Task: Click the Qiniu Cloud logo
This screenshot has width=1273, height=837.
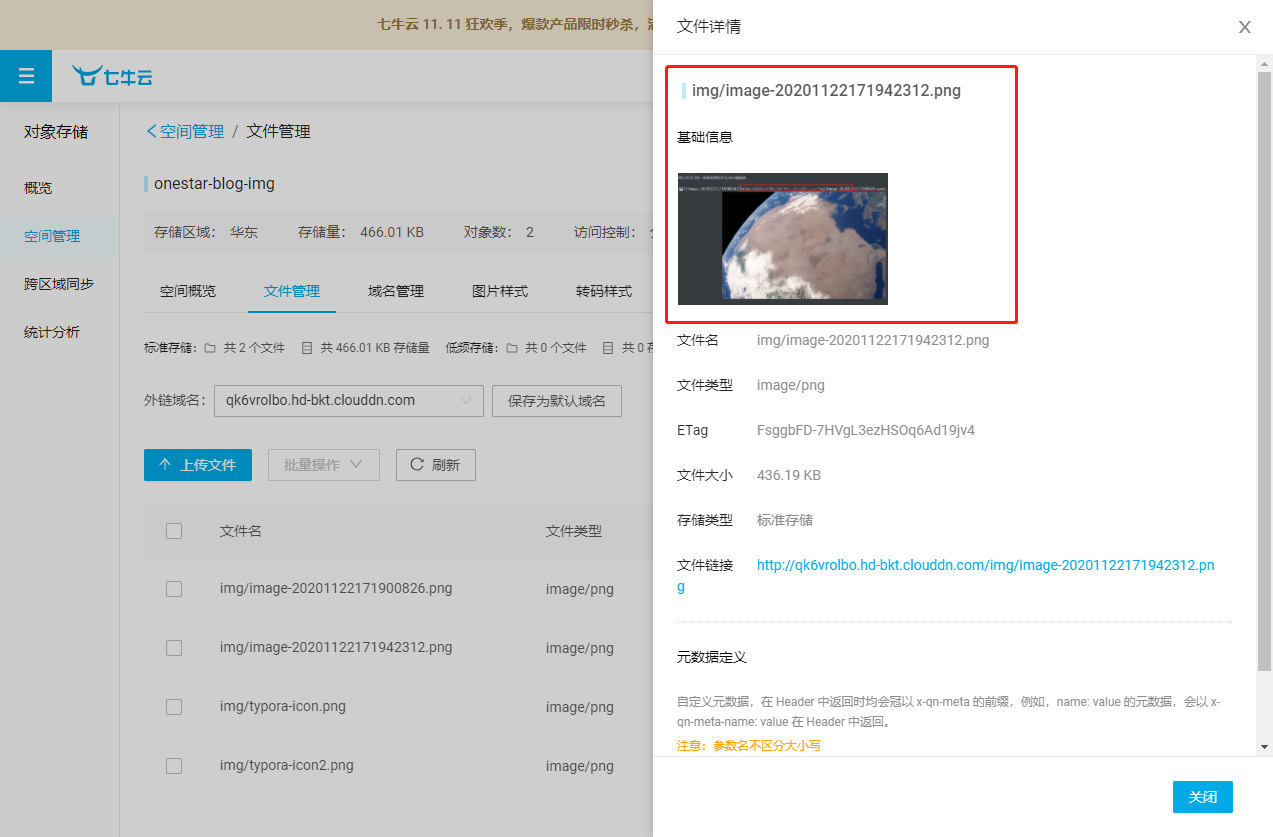Action: [x=112, y=77]
